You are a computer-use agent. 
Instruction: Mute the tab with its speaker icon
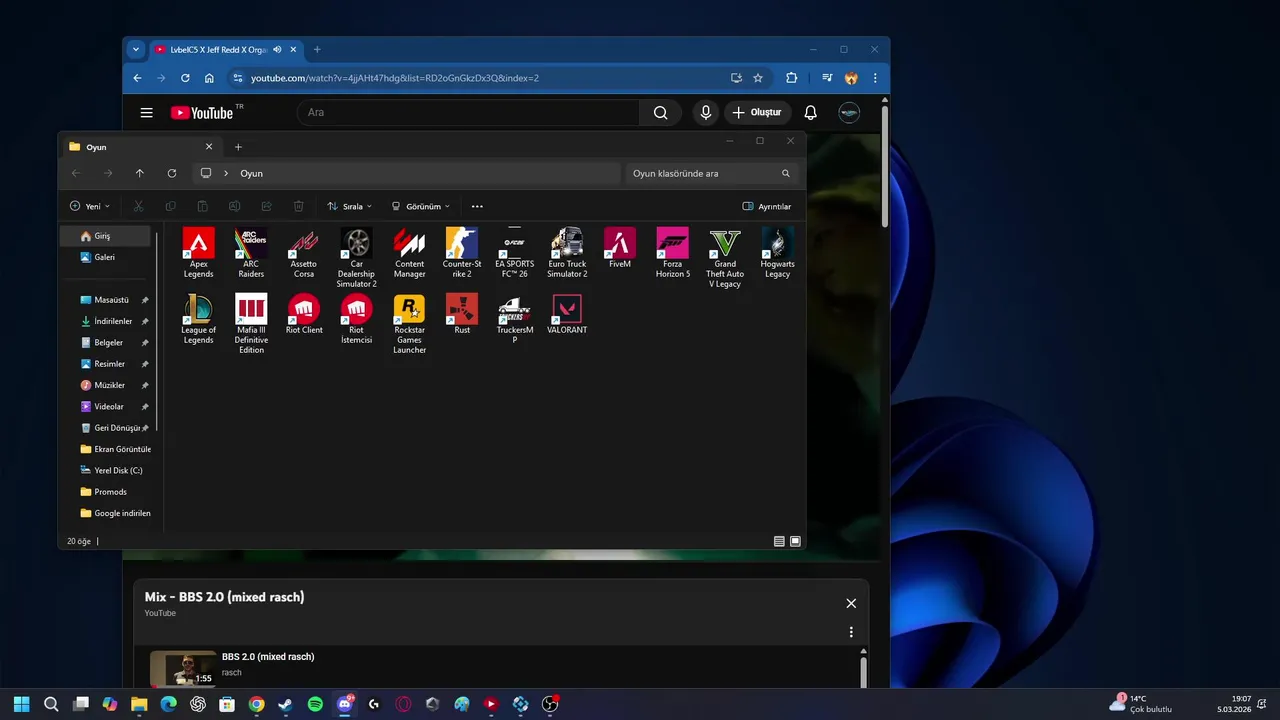pos(278,49)
